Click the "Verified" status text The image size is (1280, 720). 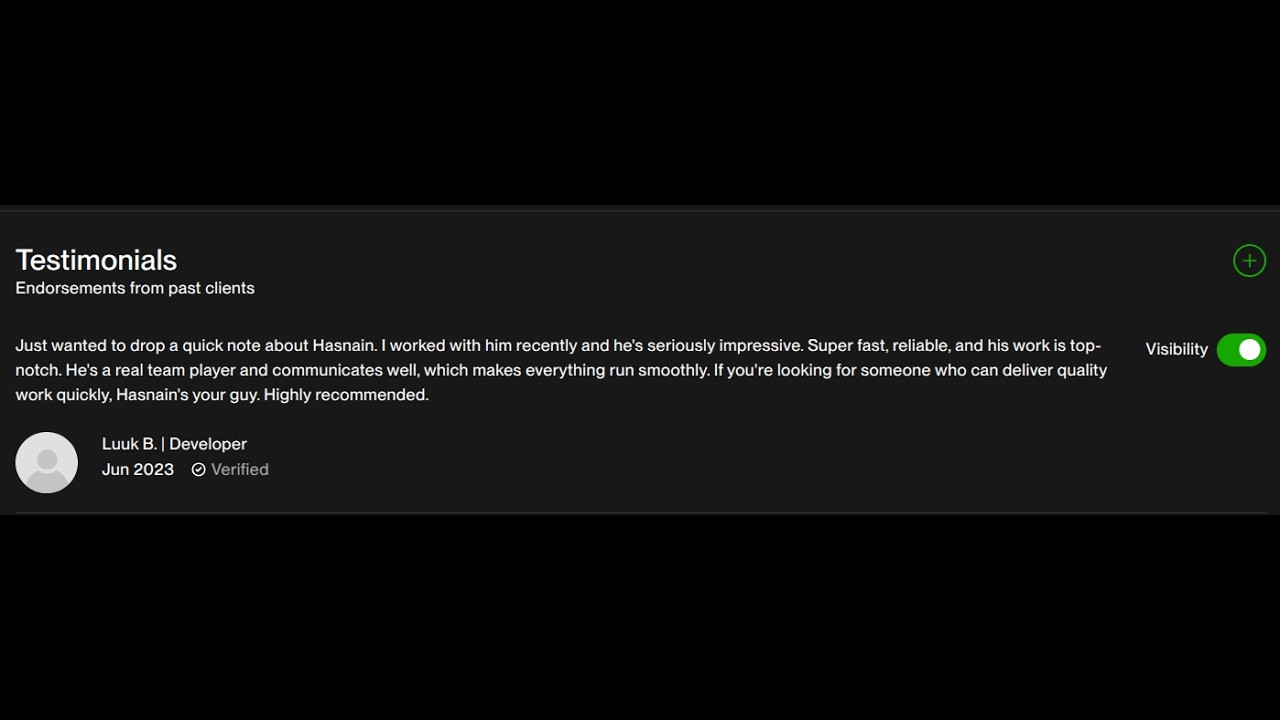[x=240, y=470]
